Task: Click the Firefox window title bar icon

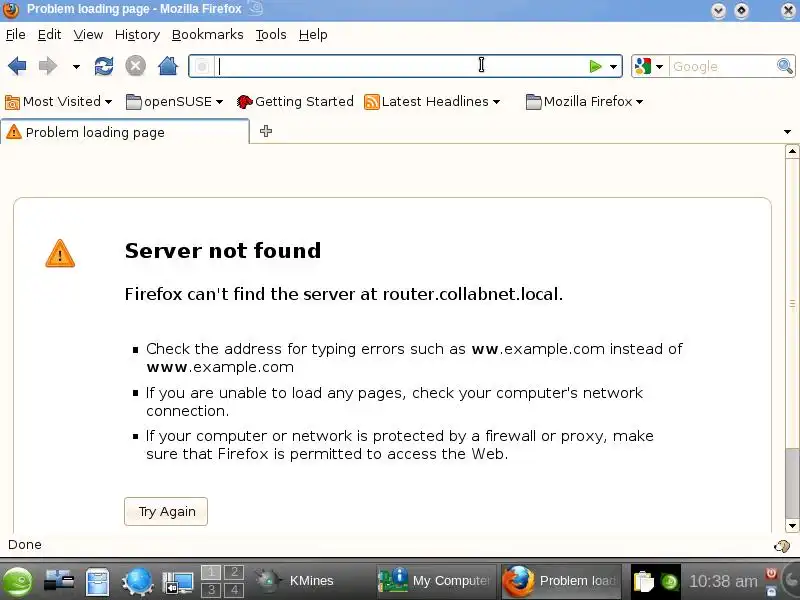Action: (x=11, y=10)
